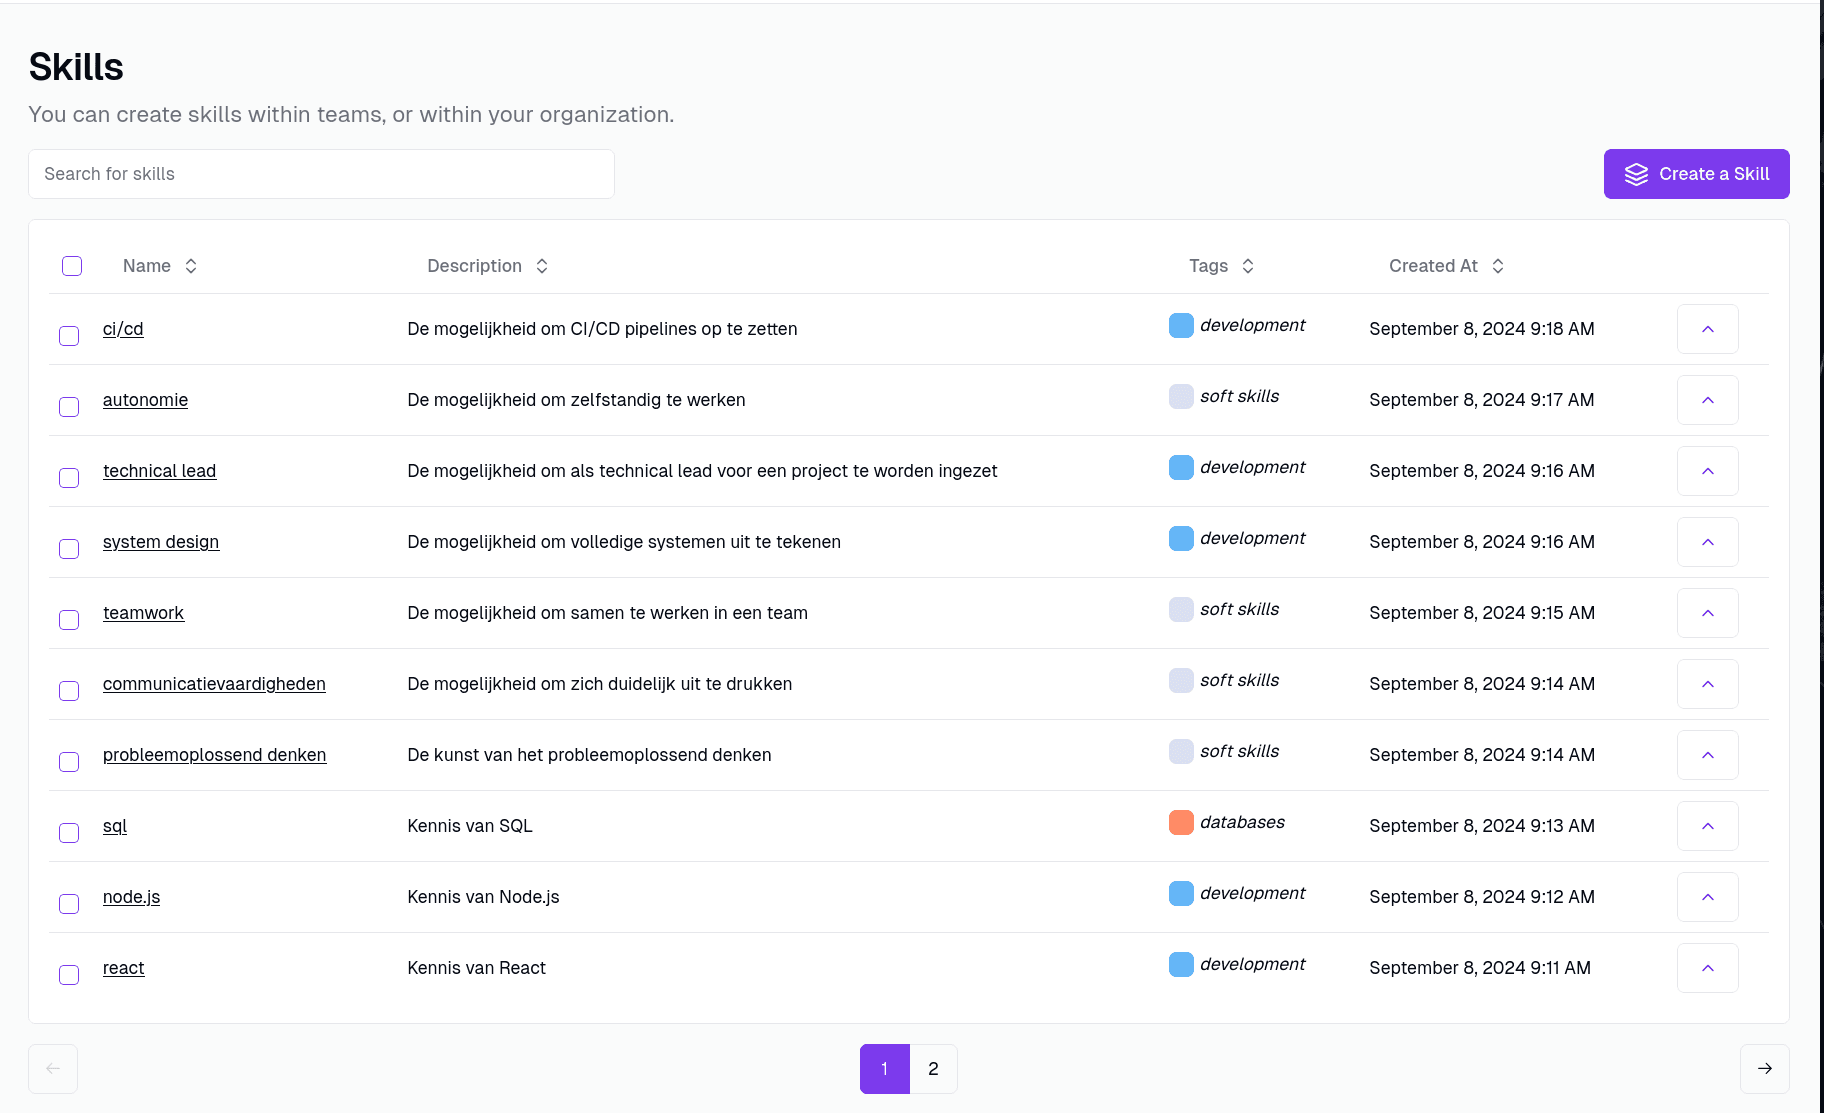
Task: Select page 1 in pagination
Action: (x=884, y=1069)
